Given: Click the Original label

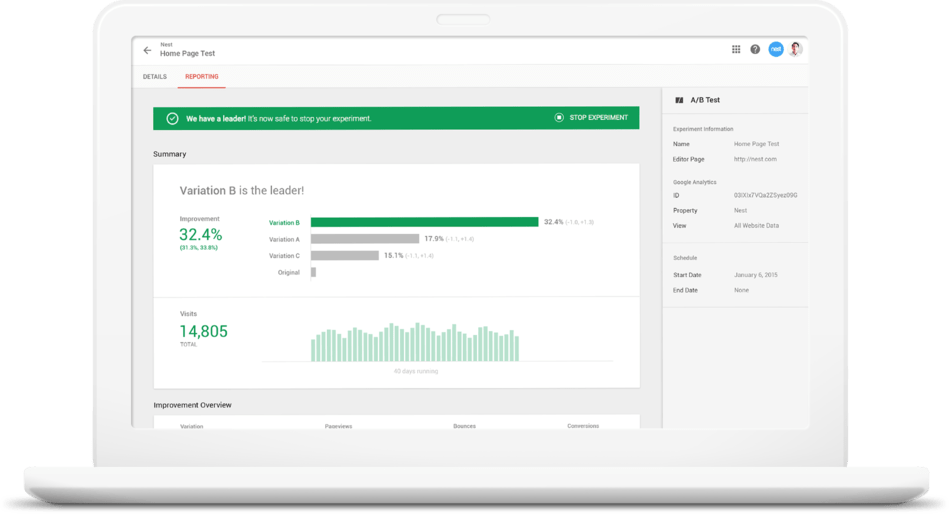Looking at the screenshot, I should (x=289, y=272).
